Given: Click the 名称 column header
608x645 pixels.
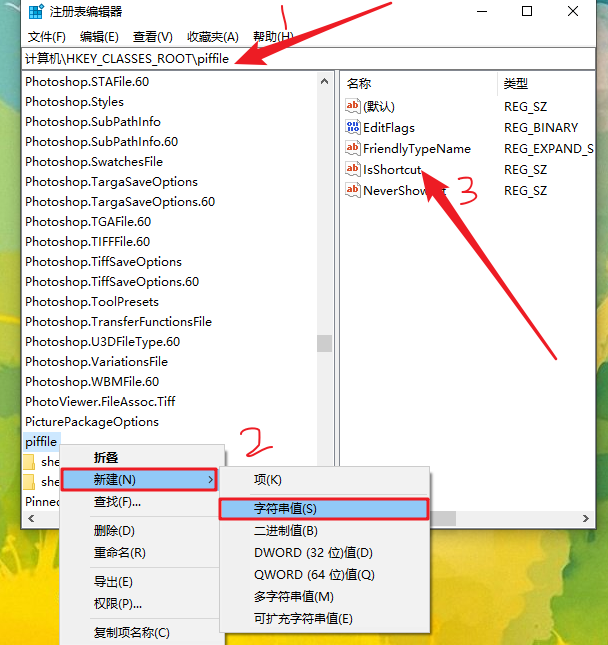Looking at the screenshot, I should [x=359, y=83].
